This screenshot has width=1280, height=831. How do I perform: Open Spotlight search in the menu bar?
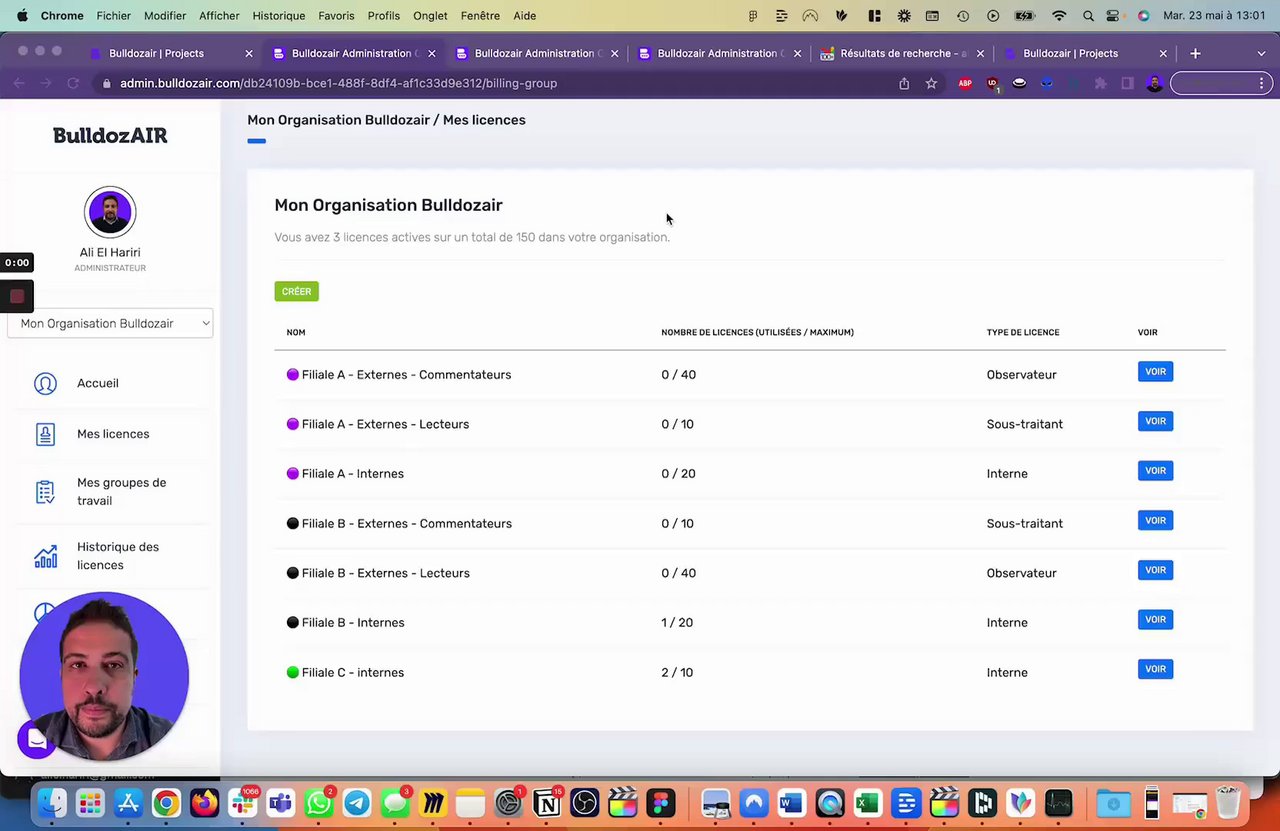coord(1088,16)
